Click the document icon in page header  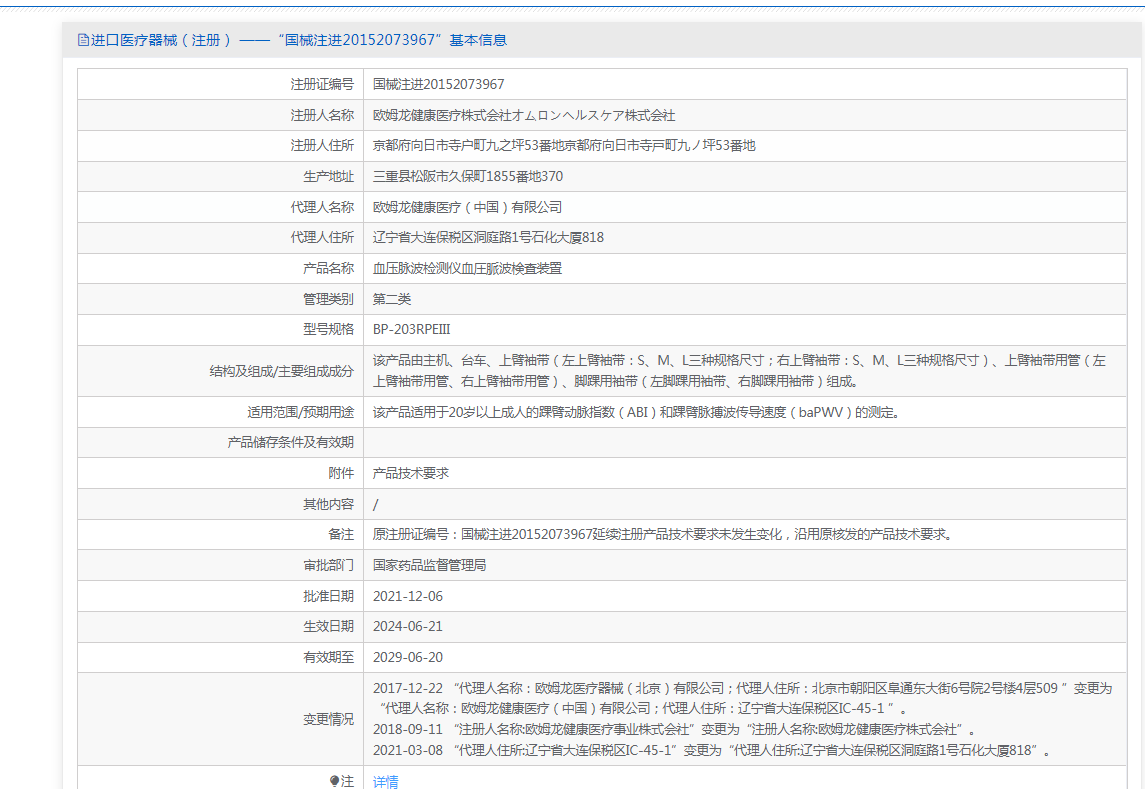[83, 41]
